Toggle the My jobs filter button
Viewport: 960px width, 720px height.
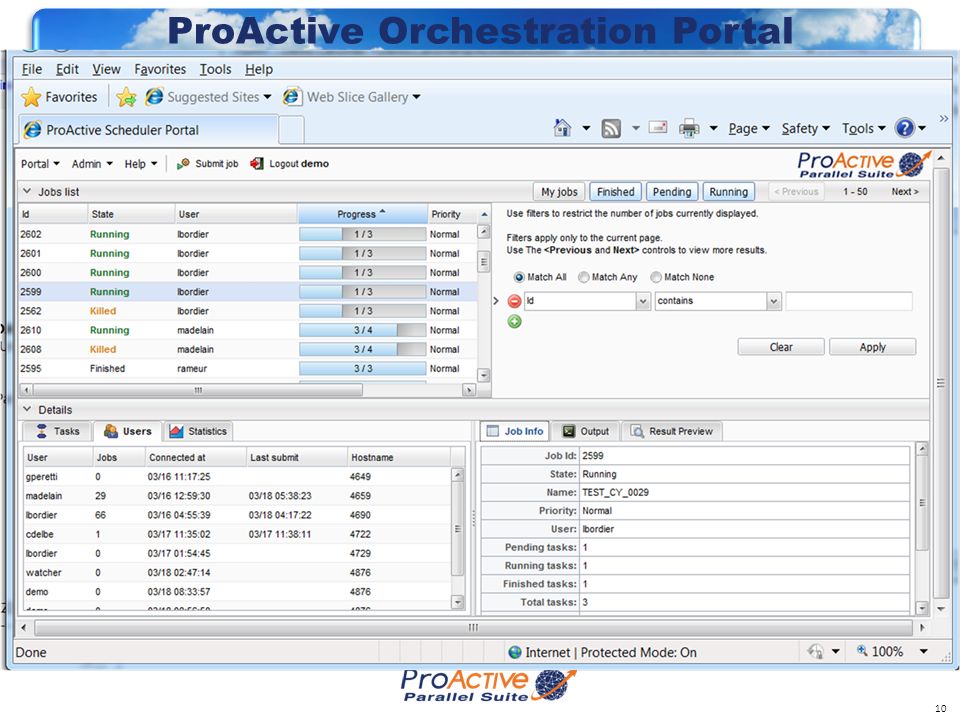[559, 192]
